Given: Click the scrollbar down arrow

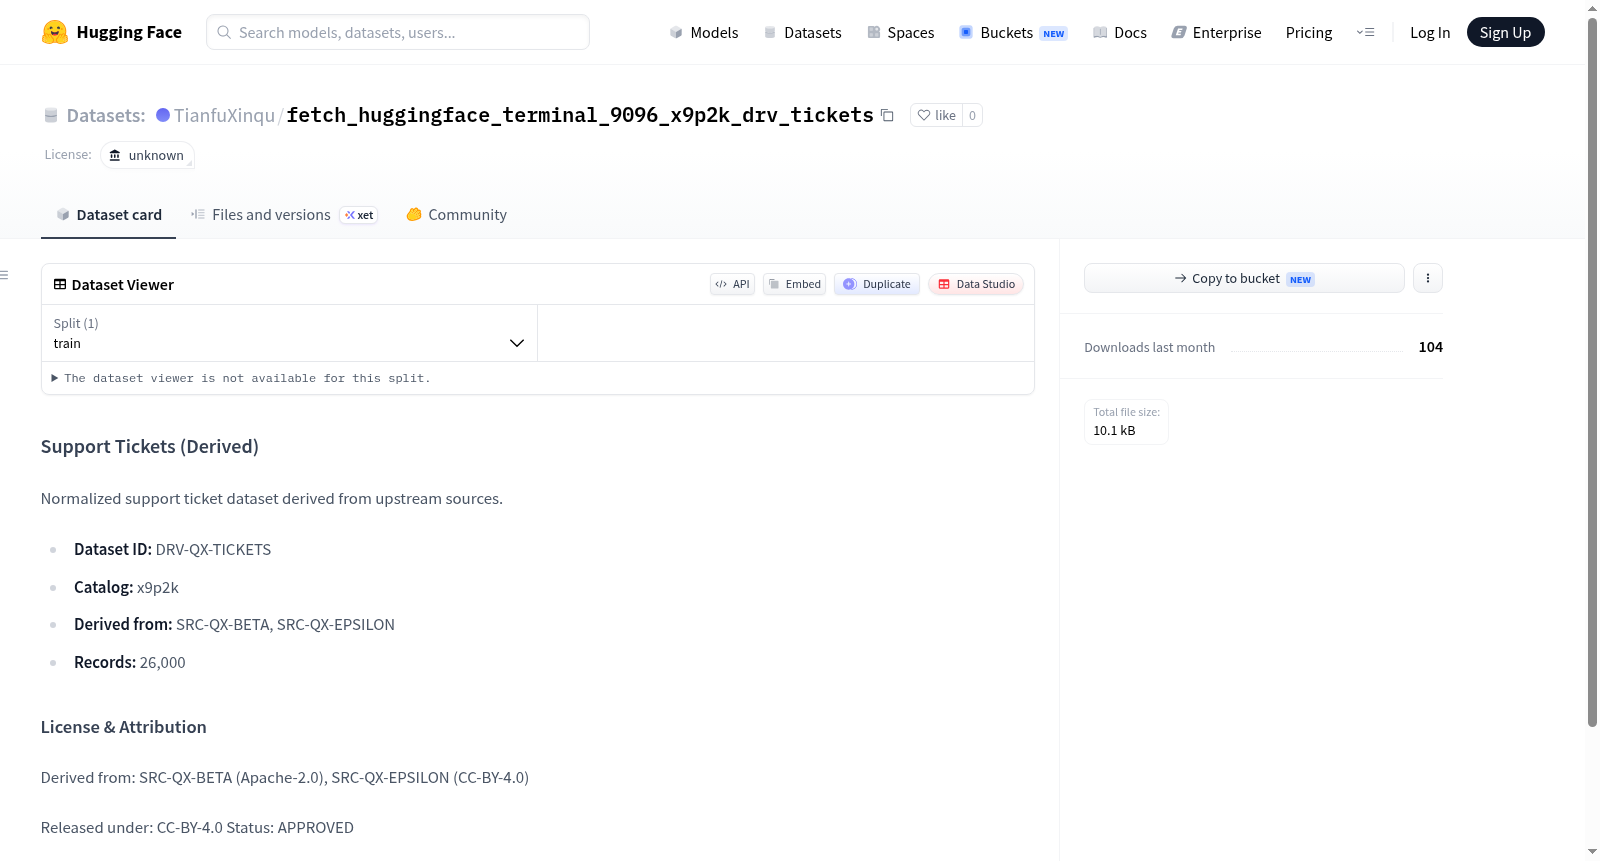Looking at the screenshot, I should pyautogui.click(x=1592, y=852).
